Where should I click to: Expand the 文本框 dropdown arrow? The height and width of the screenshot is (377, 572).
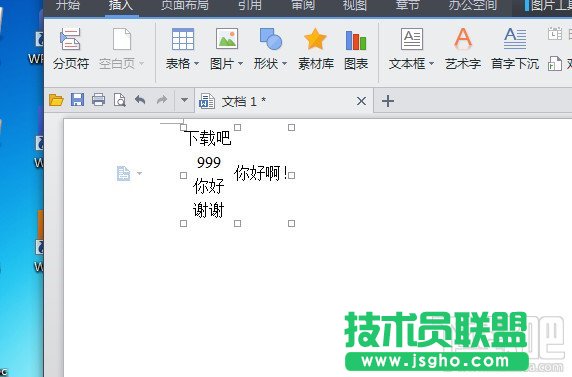click(432, 64)
